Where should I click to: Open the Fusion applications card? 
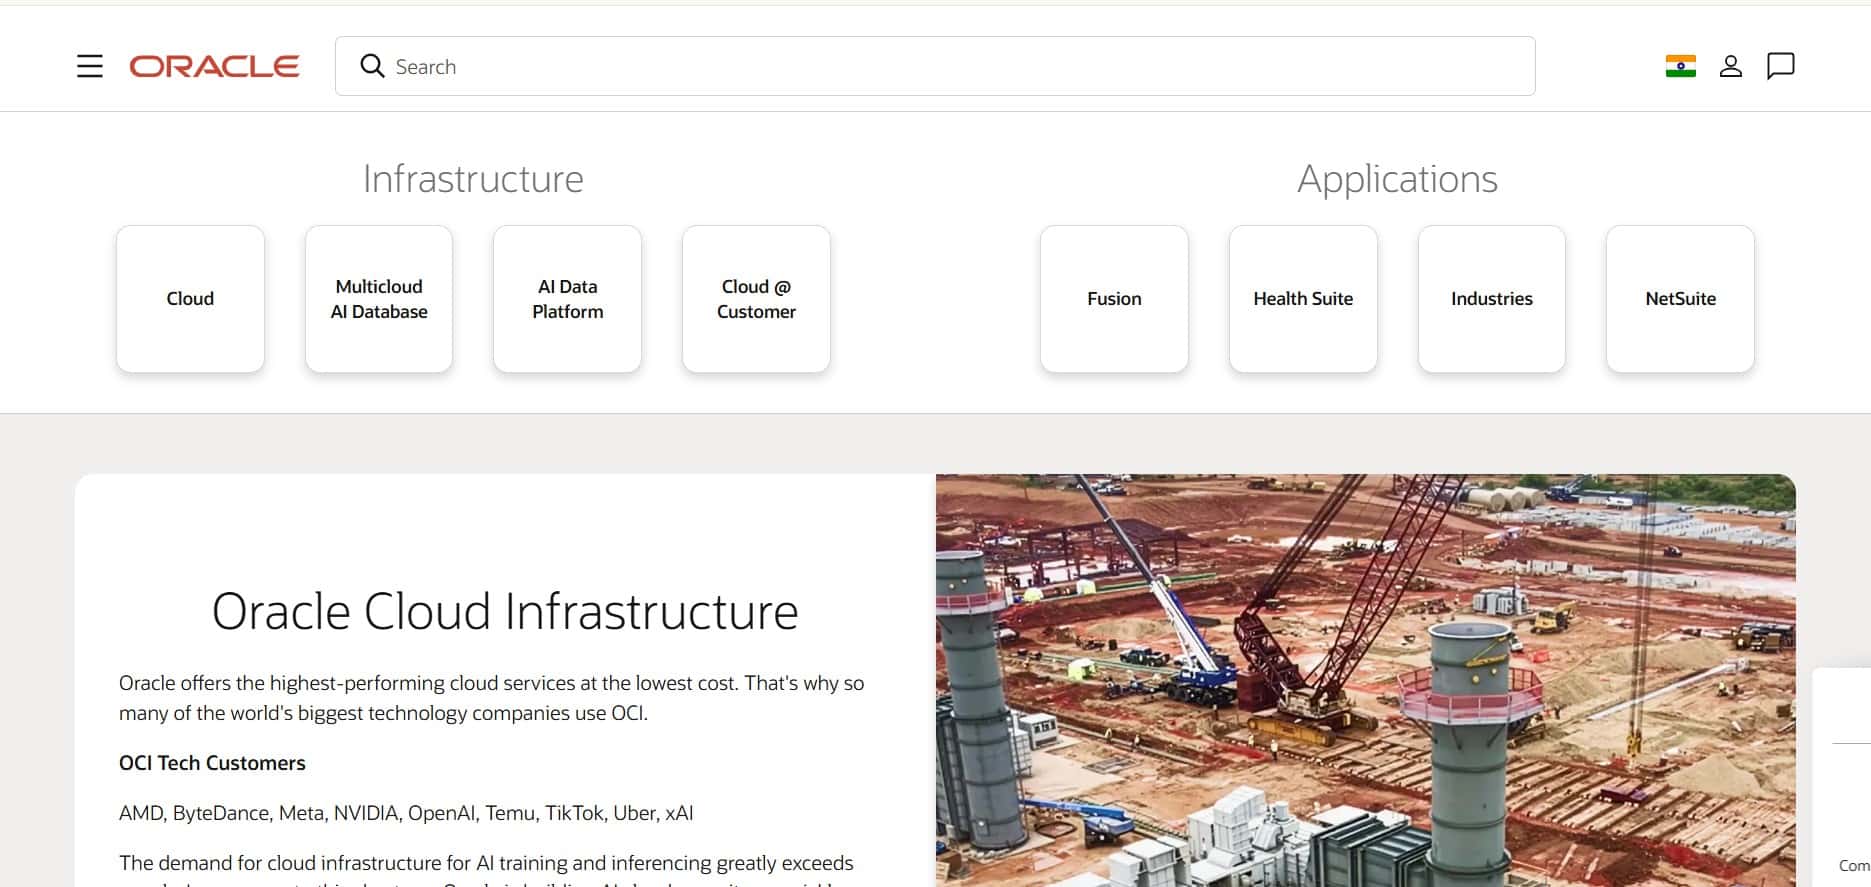(x=1114, y=299)
